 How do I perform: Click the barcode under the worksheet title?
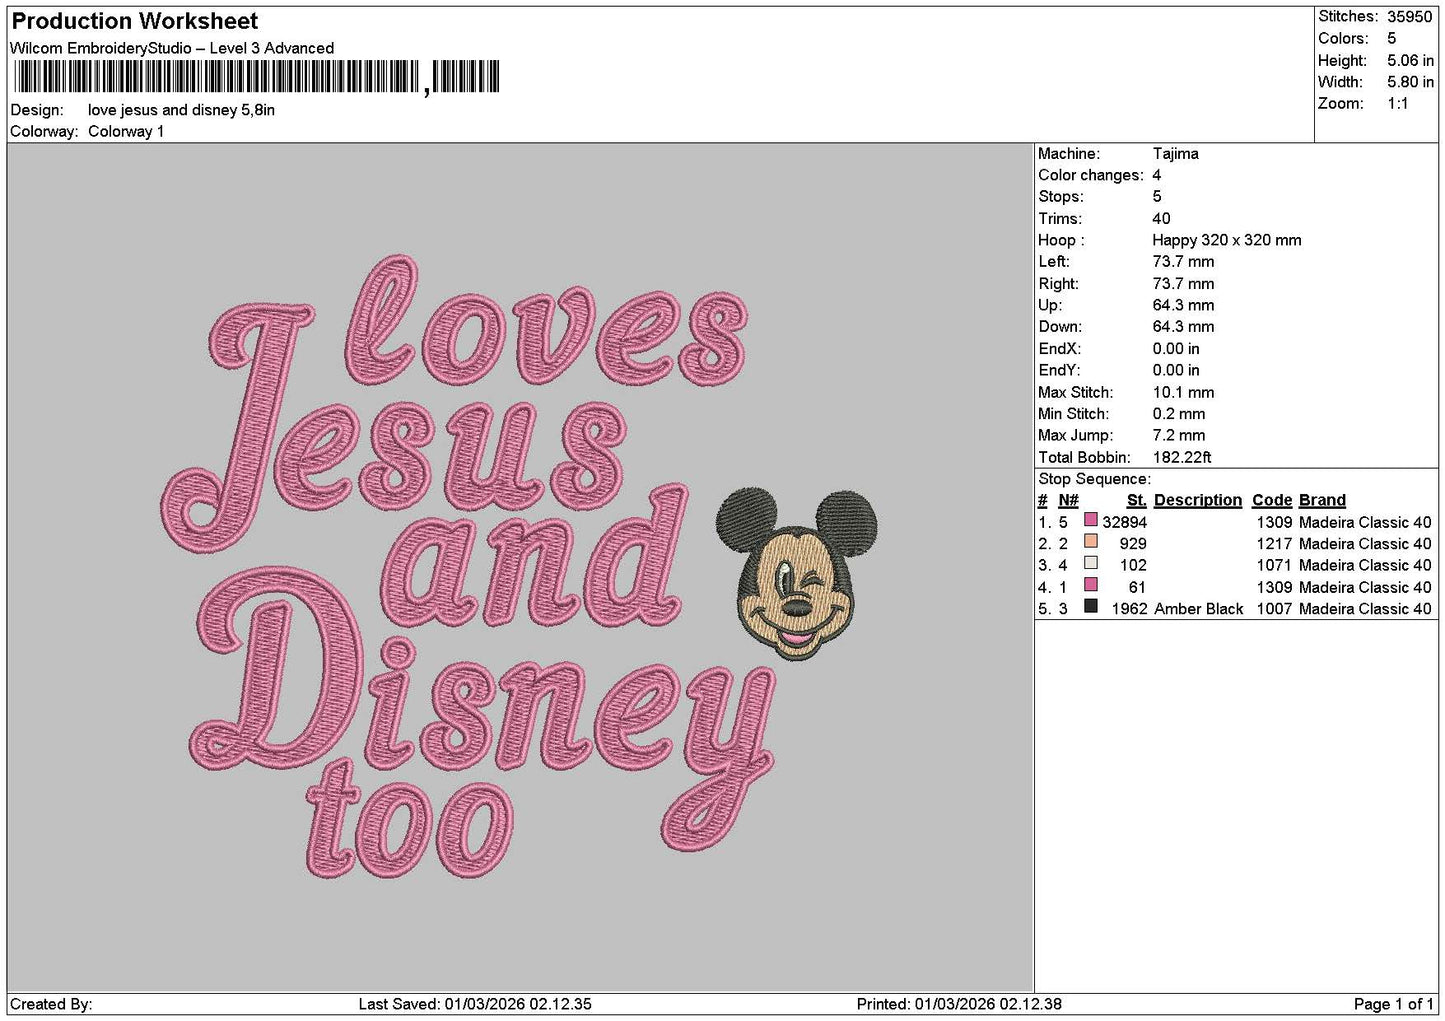pyautogui.click(x=255, y=78)
